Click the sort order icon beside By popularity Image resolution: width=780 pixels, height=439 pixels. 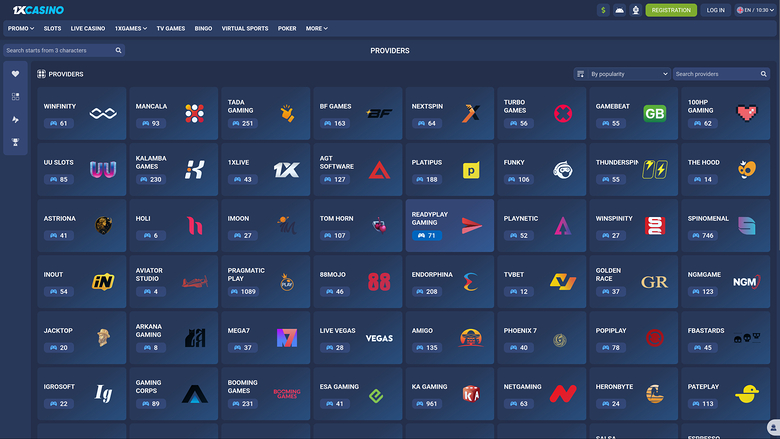pos(581,74)
